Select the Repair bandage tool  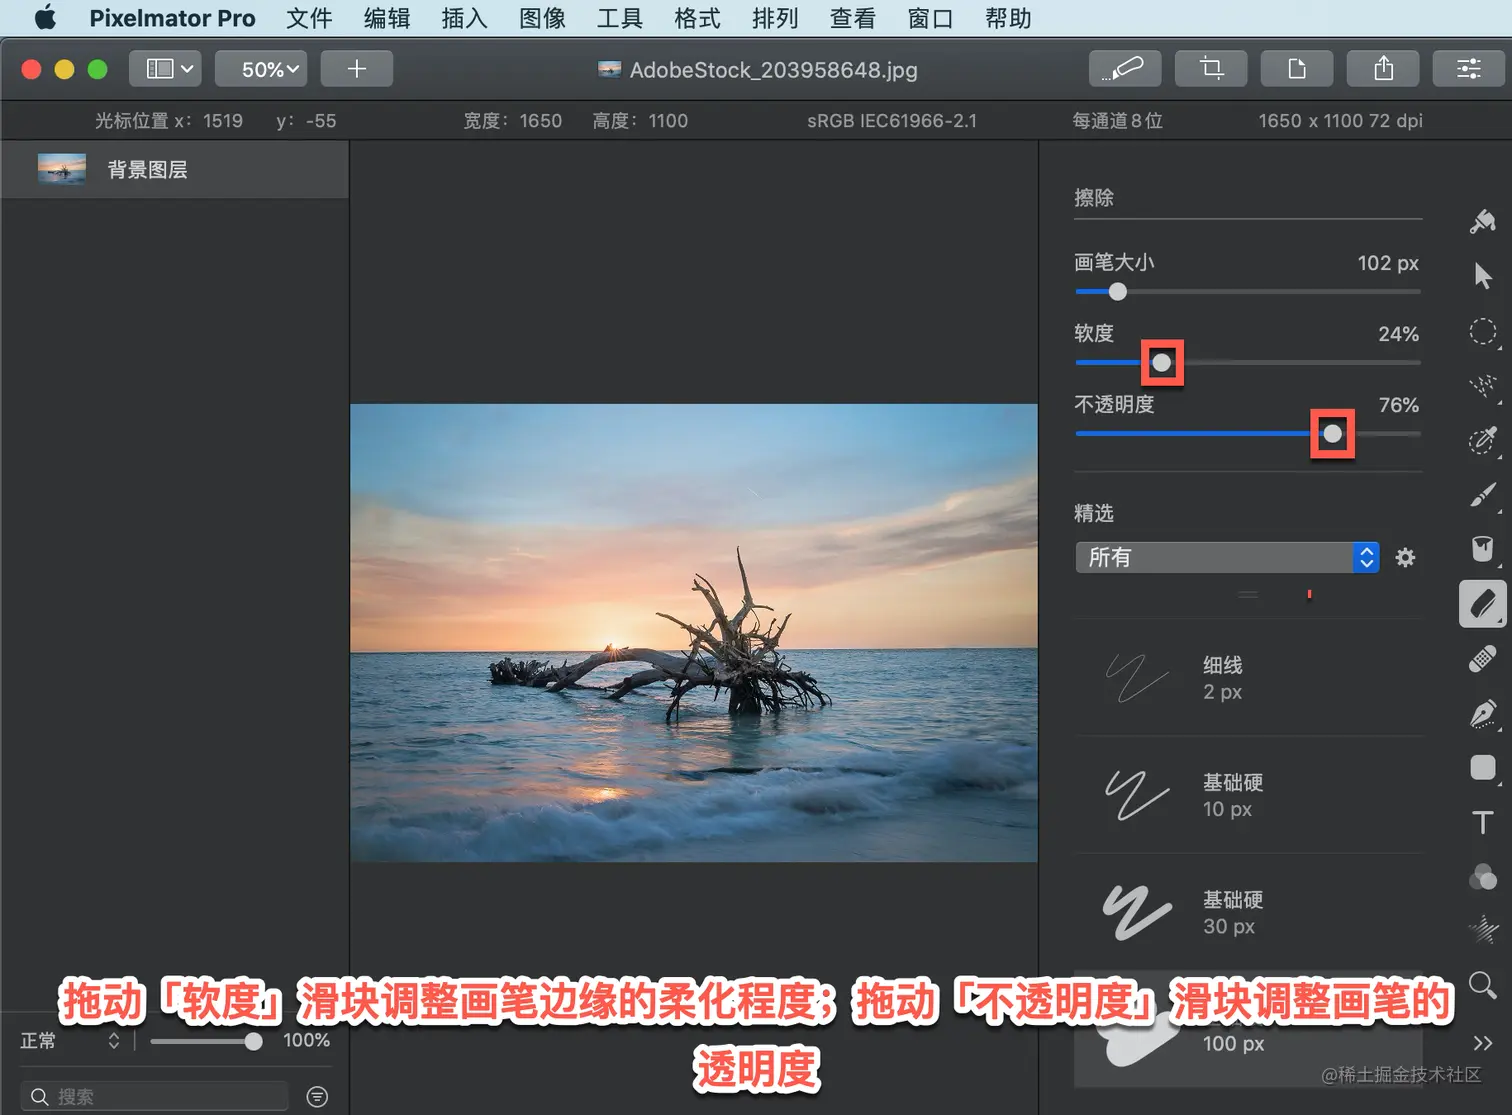coord(1483,659)
